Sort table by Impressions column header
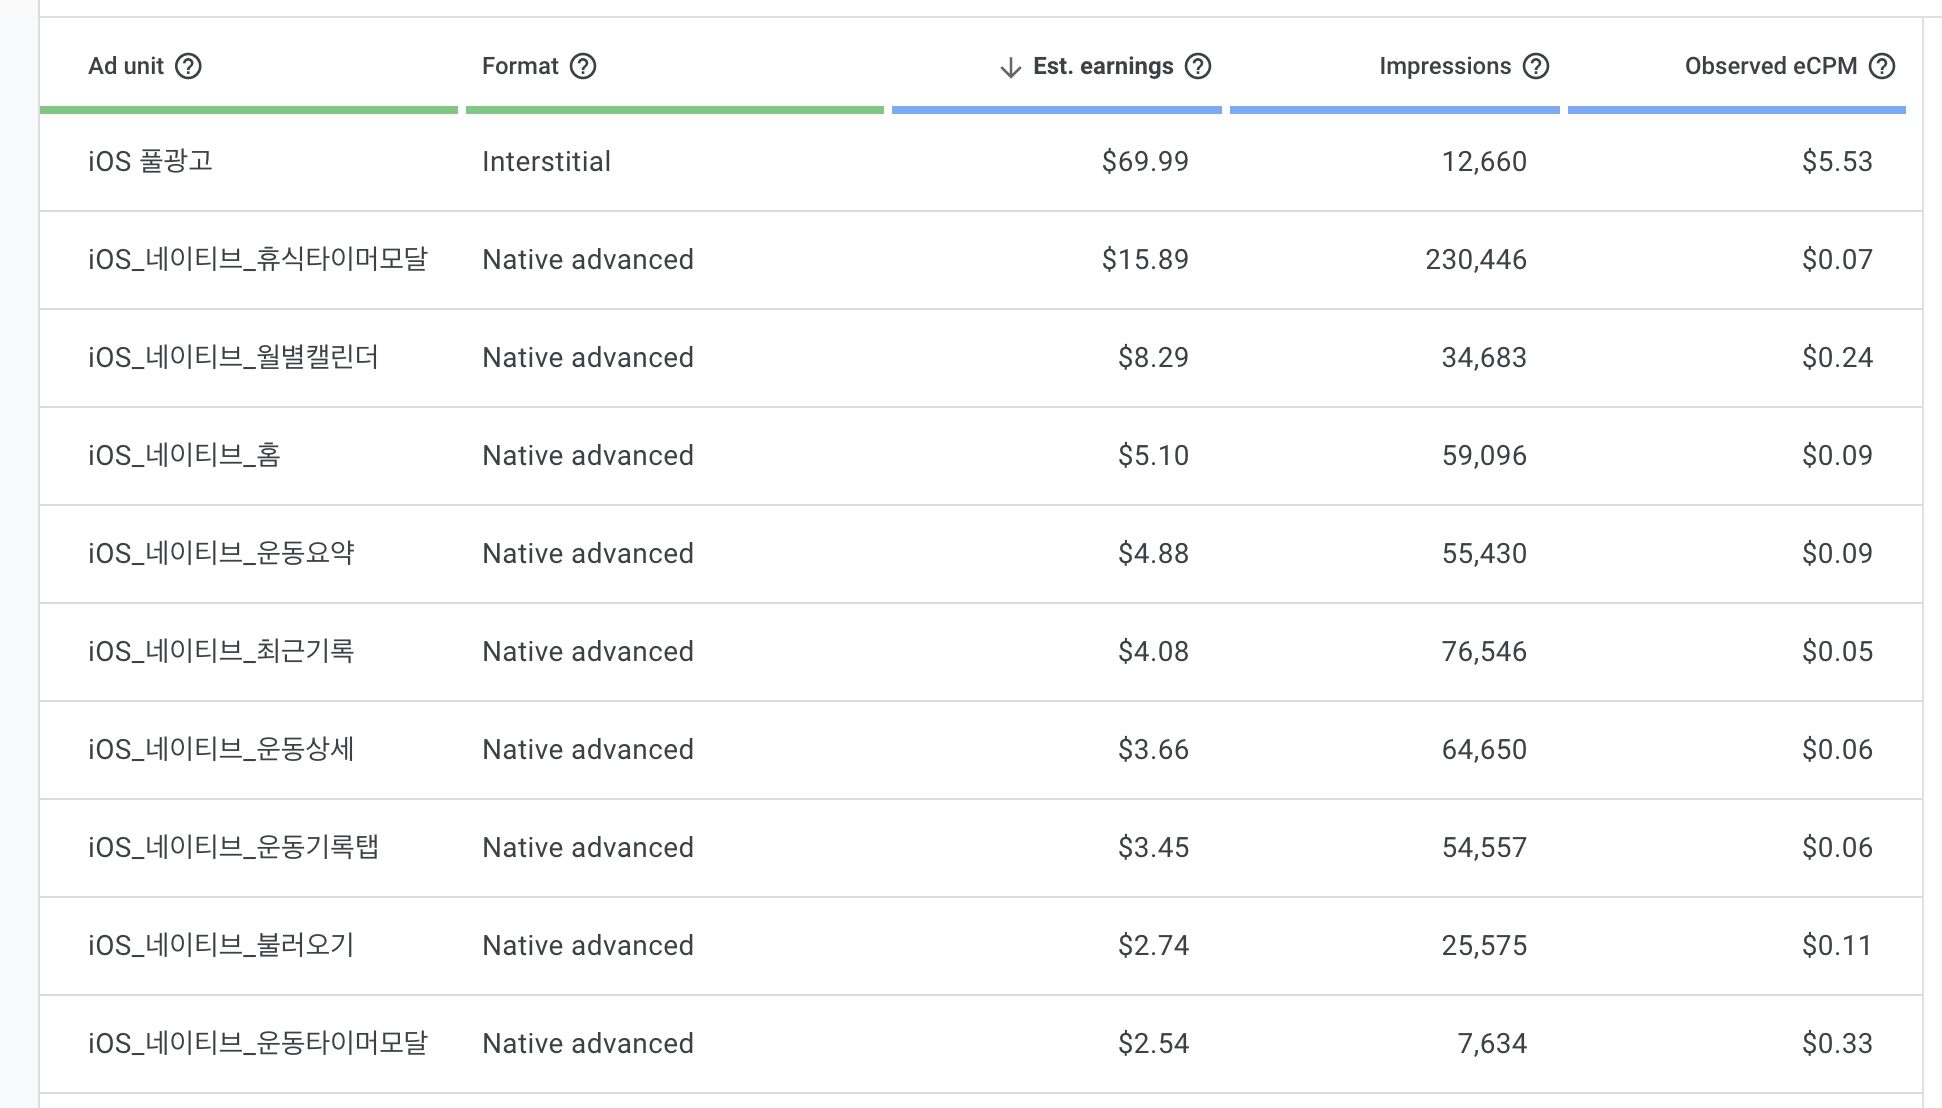The image size is (1942, 1108). [x=1444, y=66]
